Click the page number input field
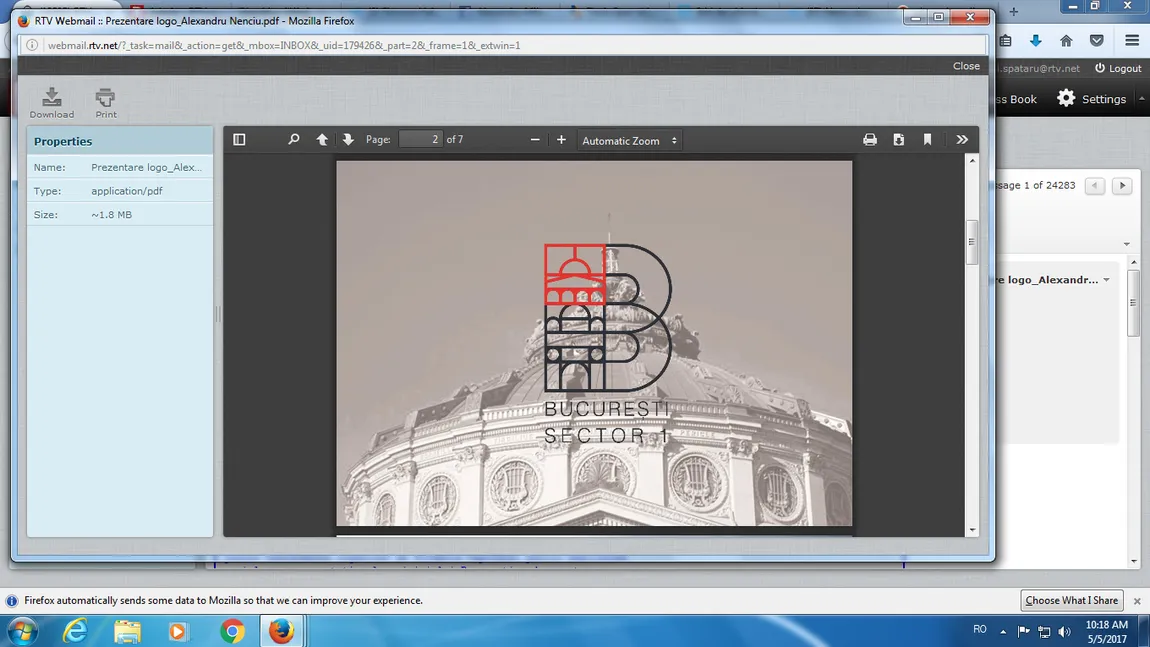Image resolution: width=1150 pixels, height=647 pixels. (x=421, y=139)
